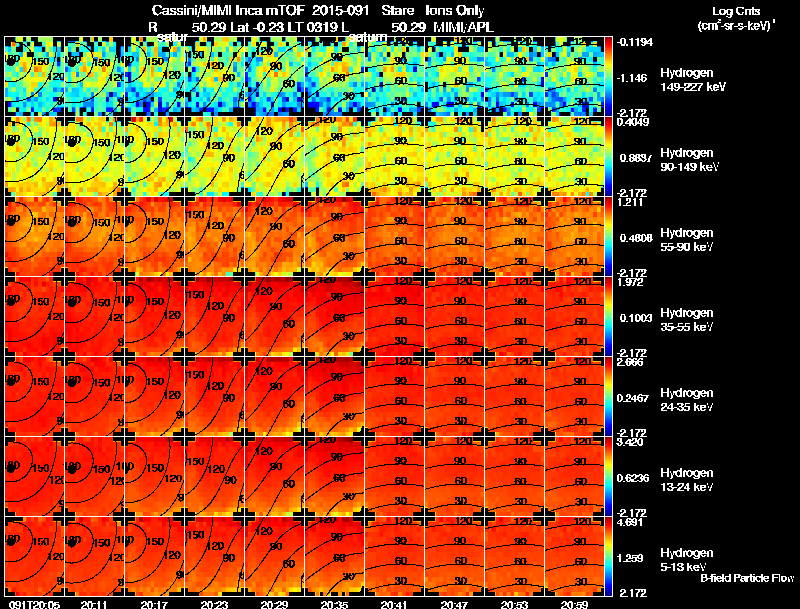This screenshot has height=609, width=800.
Task: Select the 0.6236 colorbar value
Action: pyautogui.click(x=635, y=478)
